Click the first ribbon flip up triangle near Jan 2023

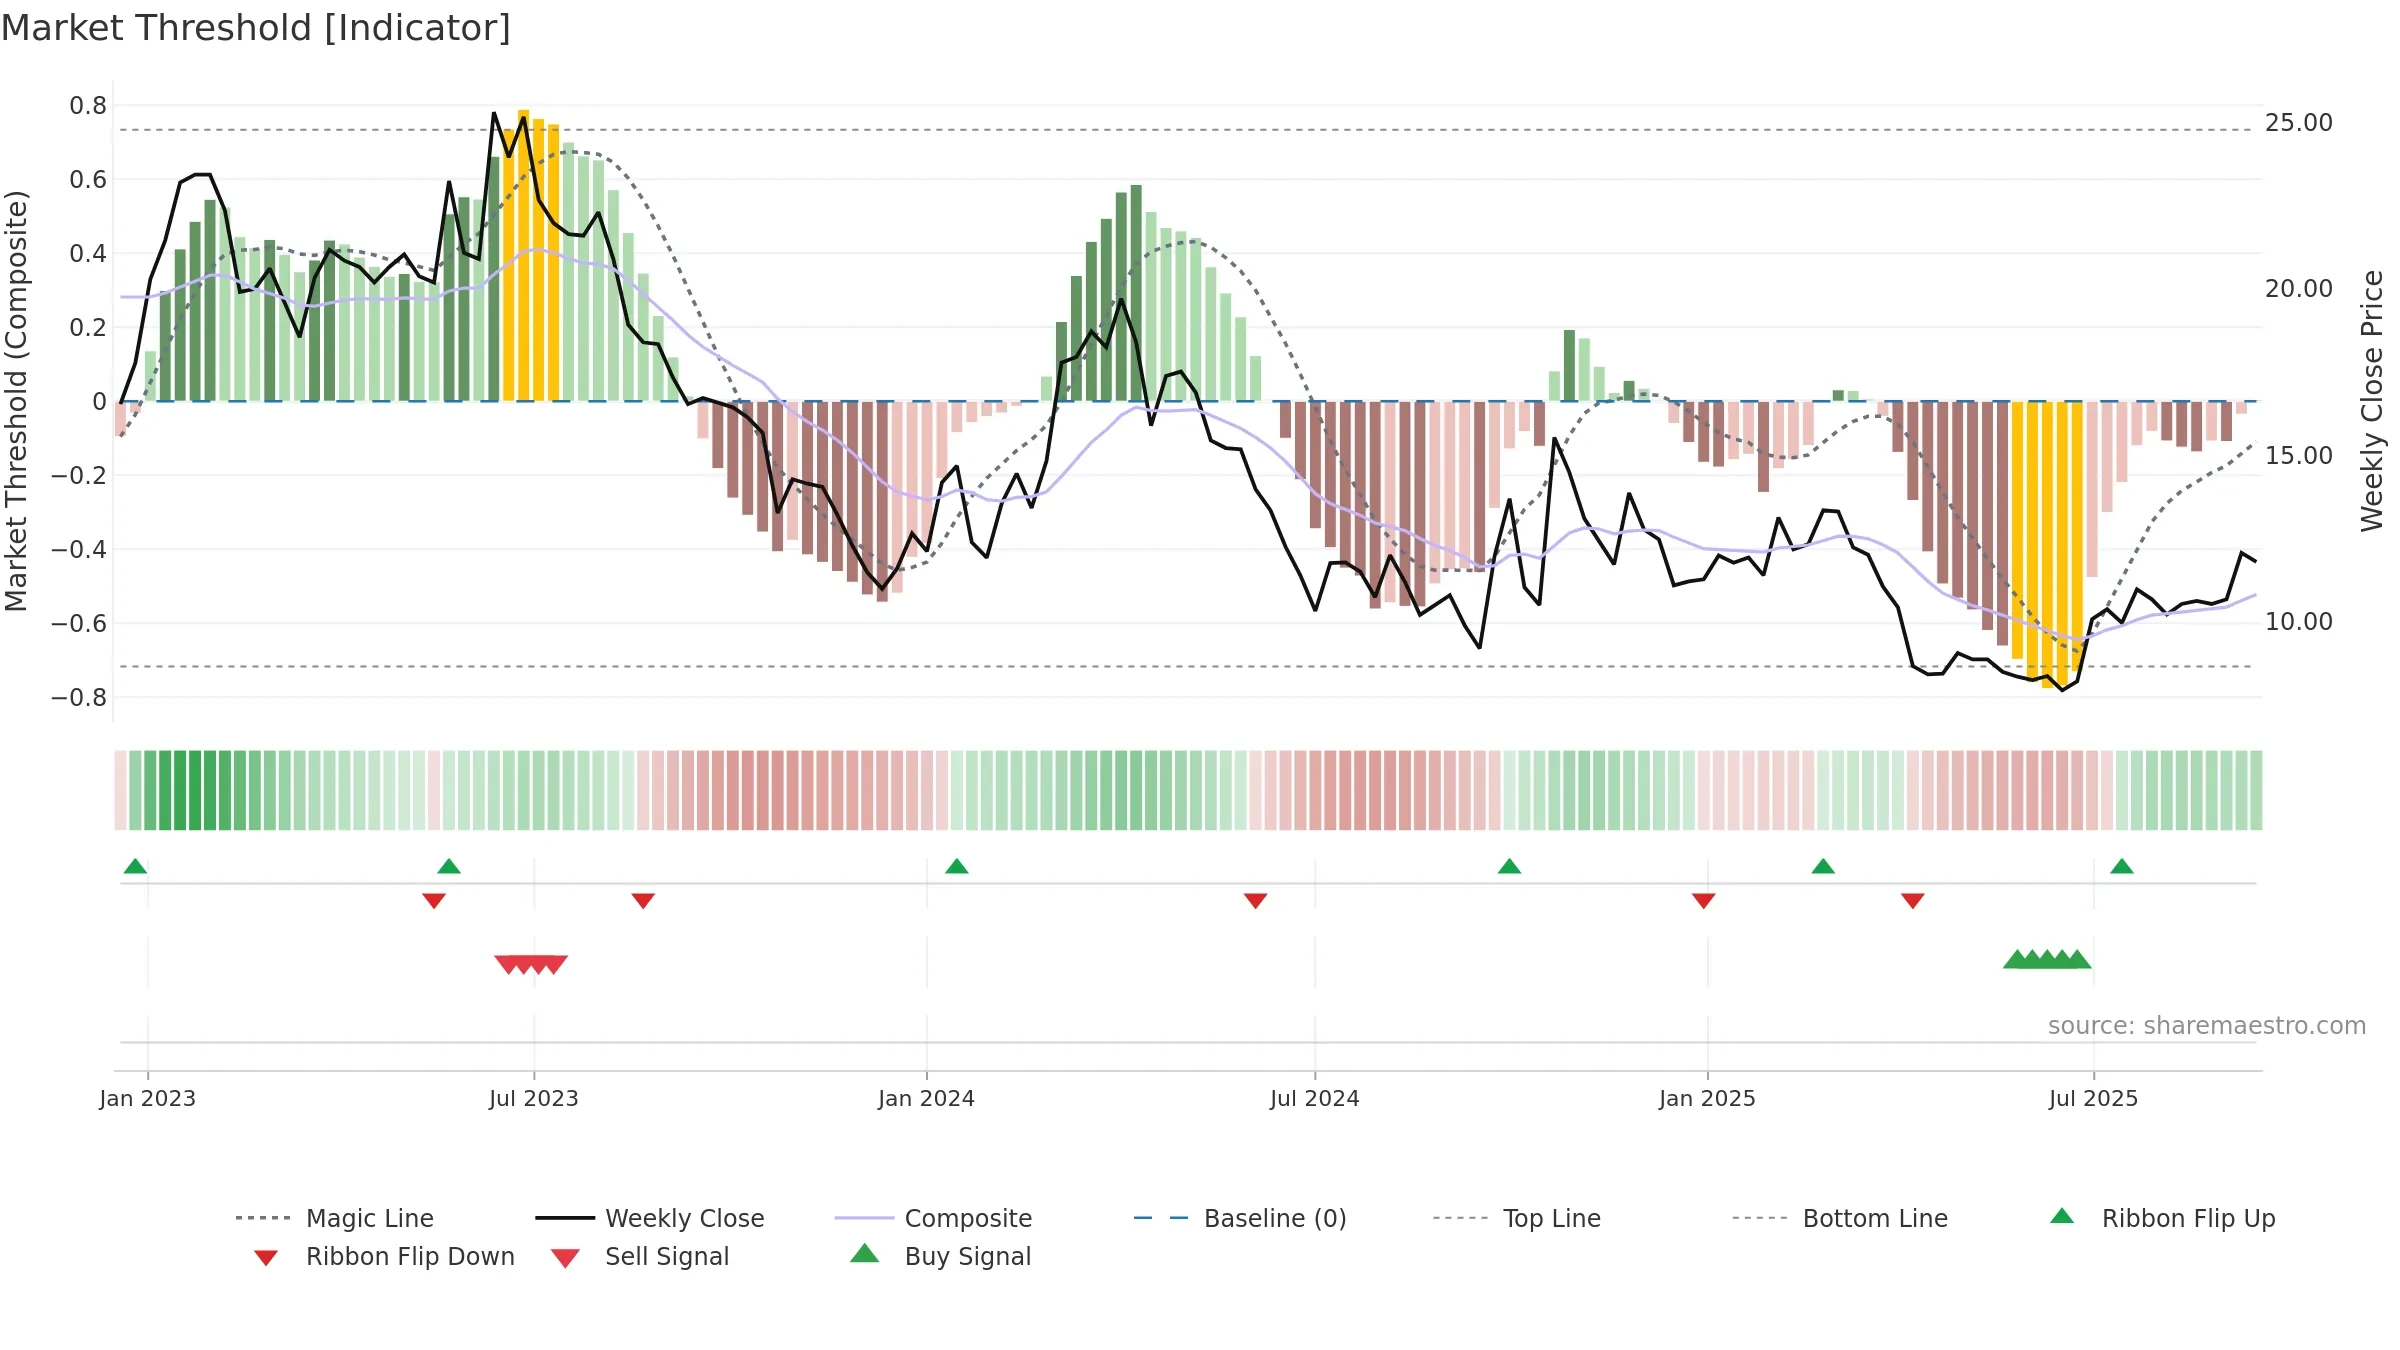coord(135,866)
